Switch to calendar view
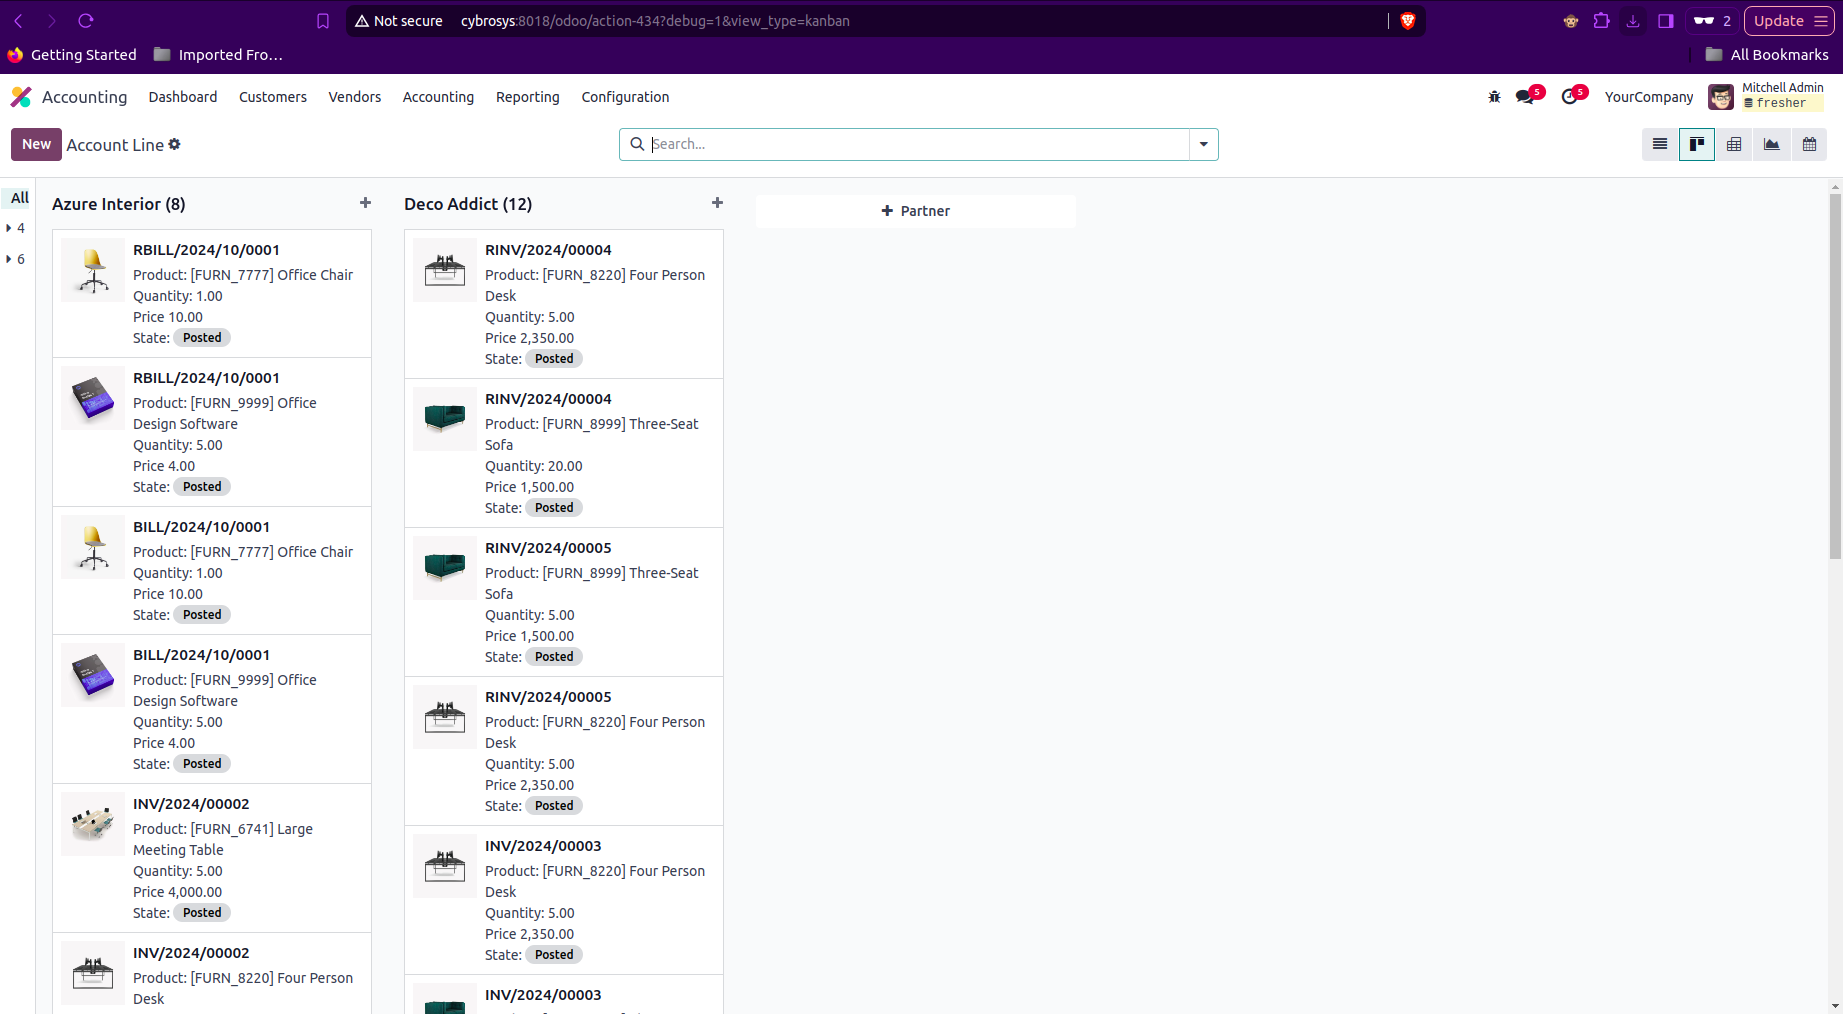 pyautogui.click(x=1809, y=145)
